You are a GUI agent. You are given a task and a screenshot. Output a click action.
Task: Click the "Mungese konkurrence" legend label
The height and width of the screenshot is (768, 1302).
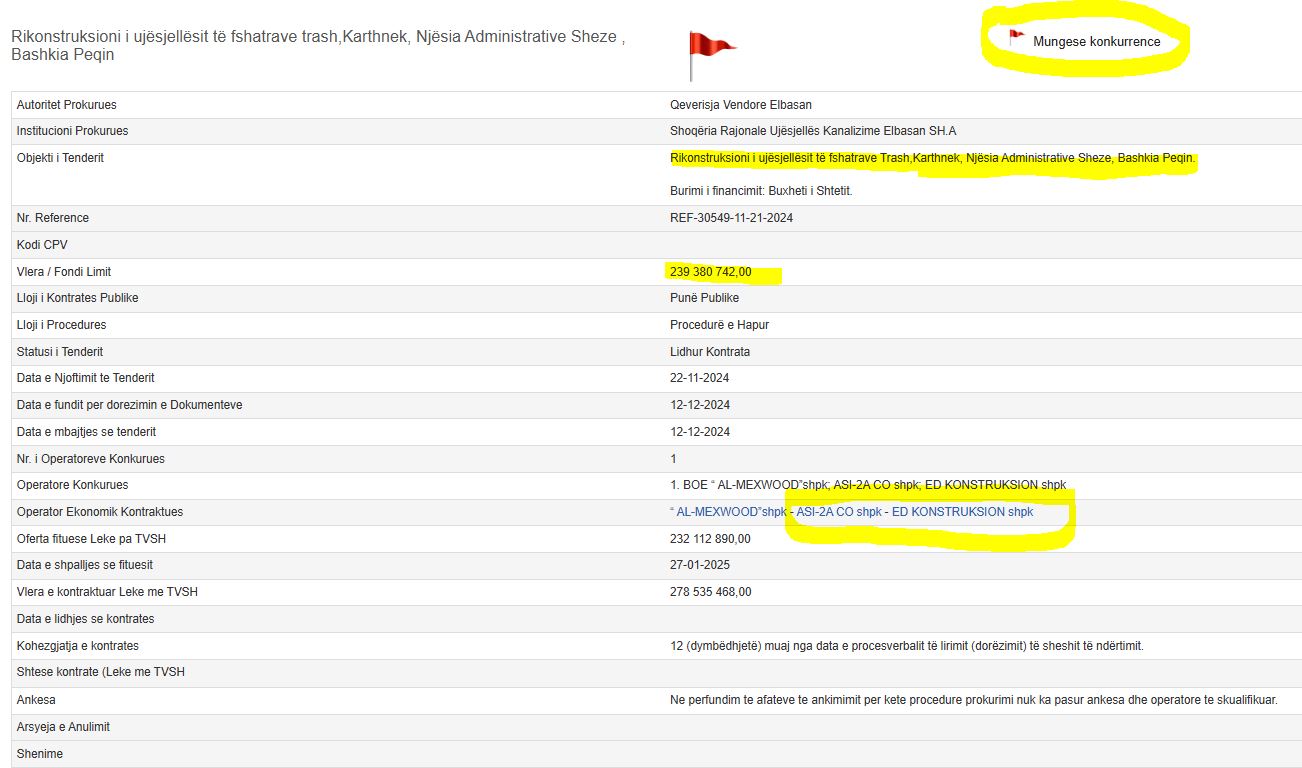pyautogui.click(x=1096, y=42)
